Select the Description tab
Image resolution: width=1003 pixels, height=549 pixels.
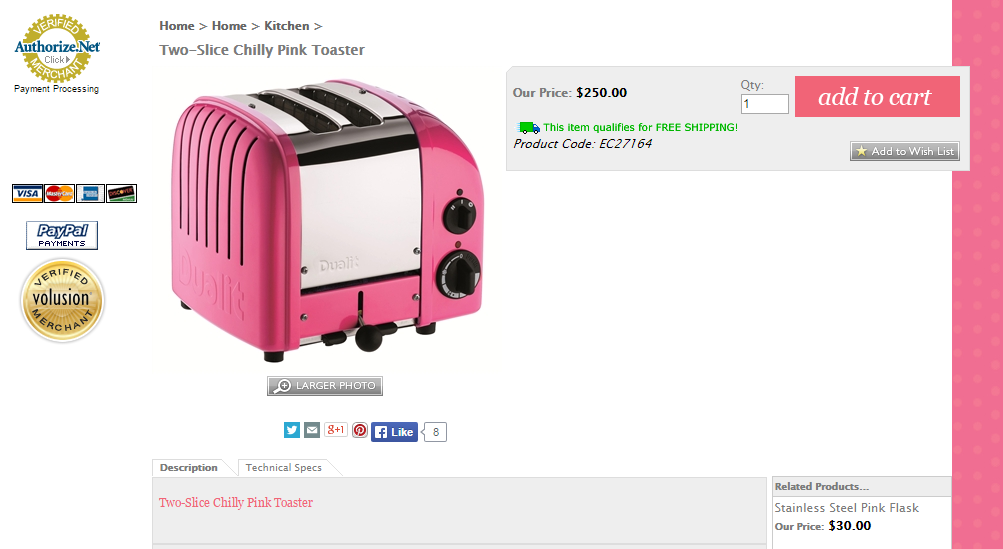click(189, 468)
